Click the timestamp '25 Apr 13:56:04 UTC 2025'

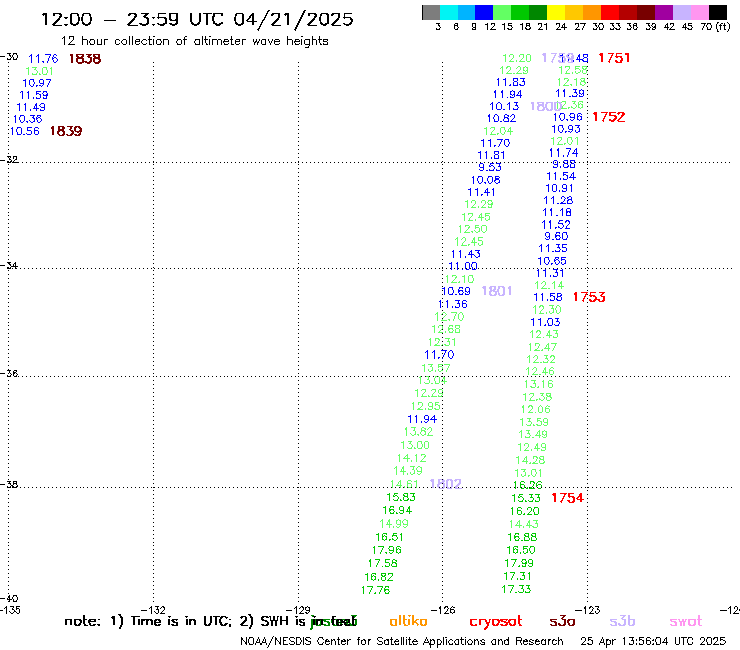point(653,641)
